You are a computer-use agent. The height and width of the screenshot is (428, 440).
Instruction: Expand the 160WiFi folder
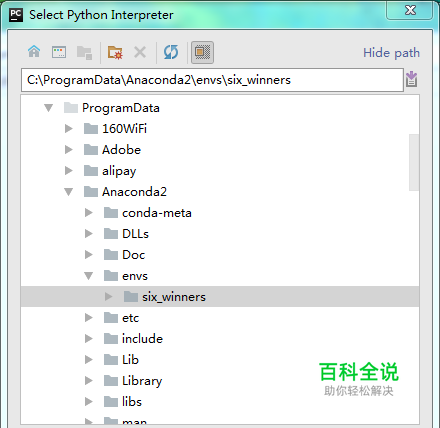(x=69, y=129)
